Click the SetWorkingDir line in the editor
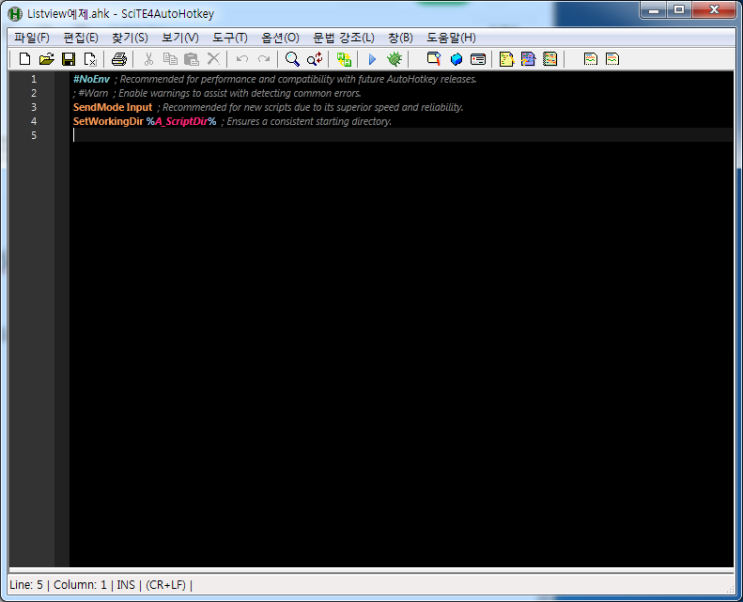The image size is (743, 602). (108, 121)
